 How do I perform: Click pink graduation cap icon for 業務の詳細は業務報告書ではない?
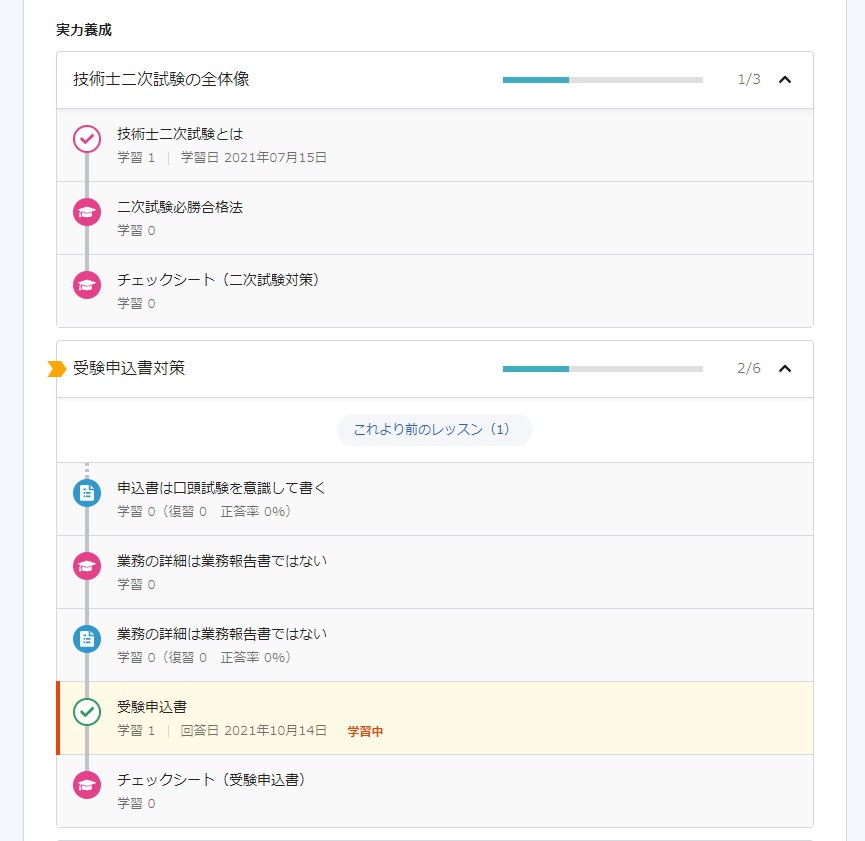click(87, 566)
